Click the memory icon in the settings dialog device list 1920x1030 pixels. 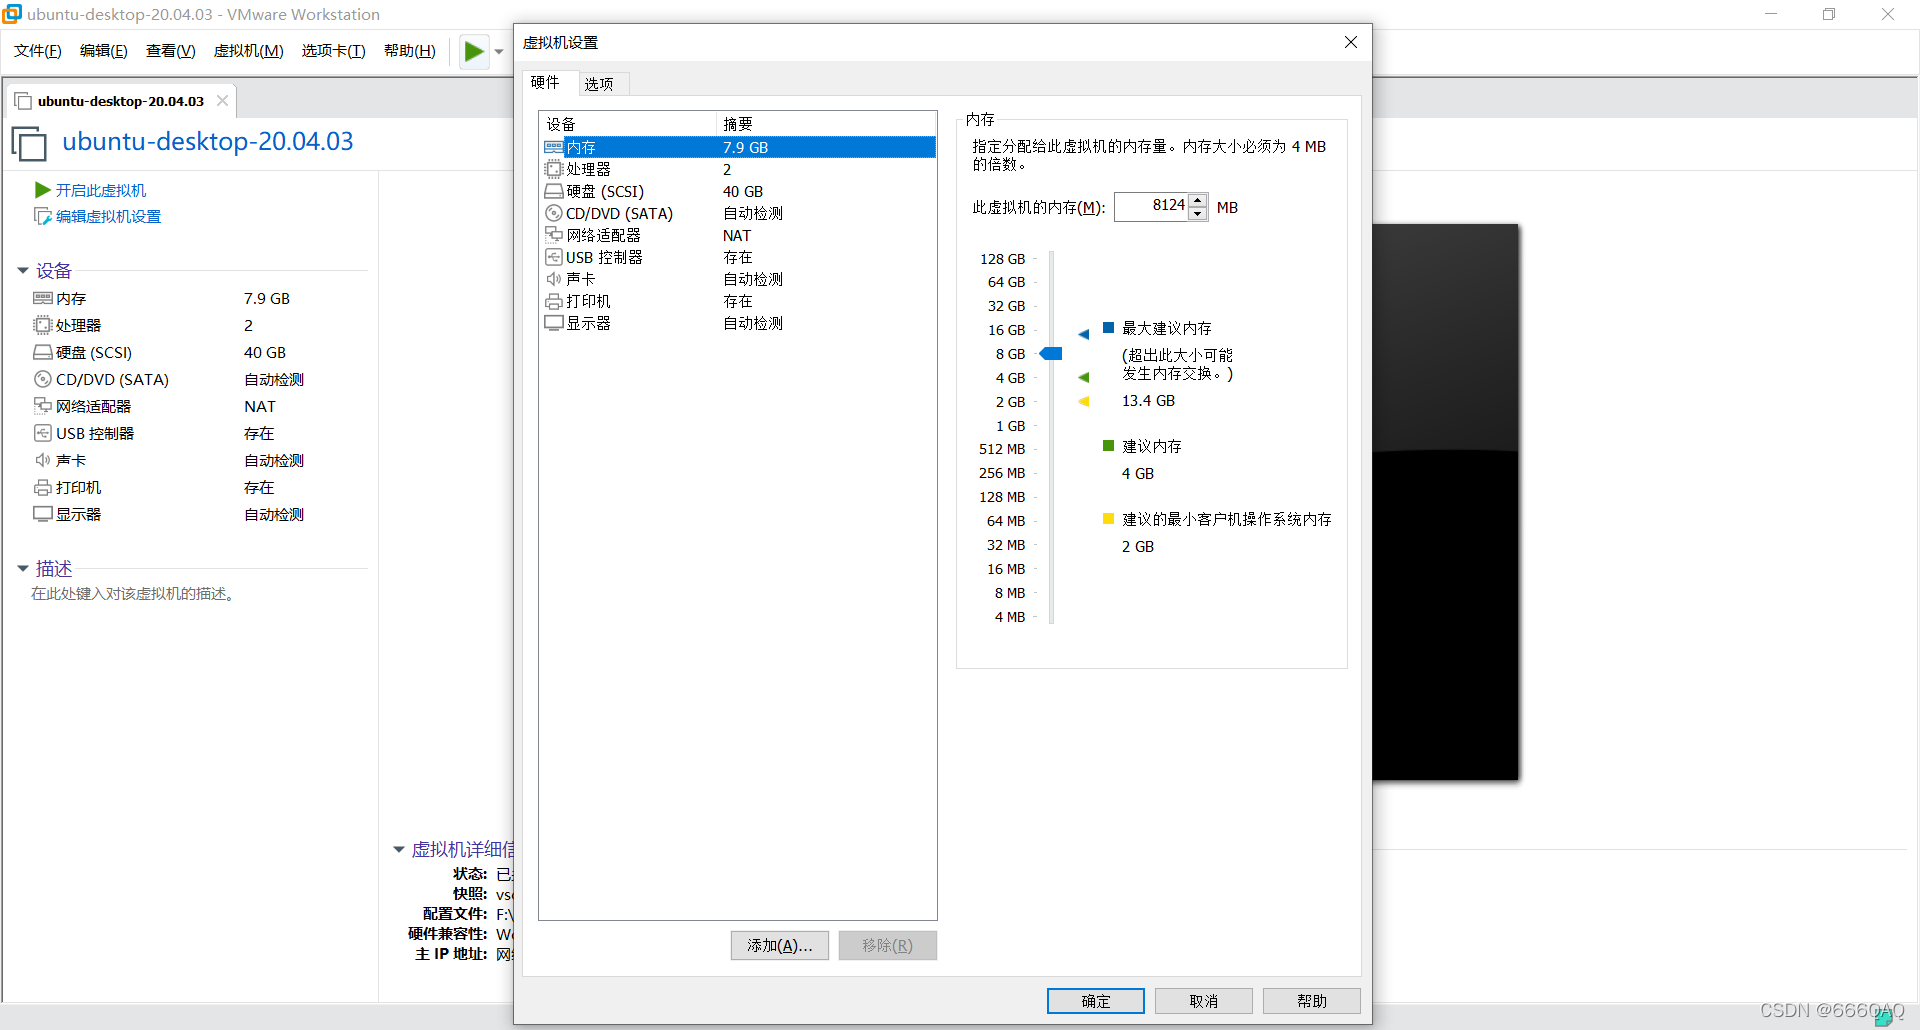[x=554, y=147]
